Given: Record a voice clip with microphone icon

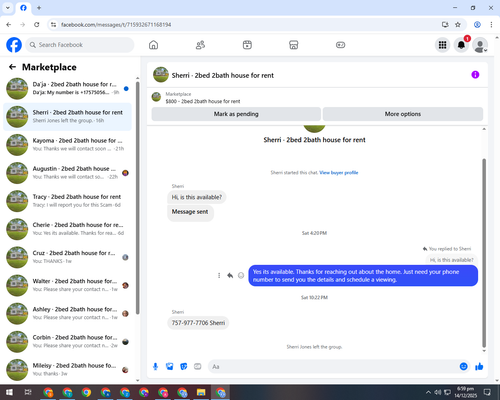Looking at the screenshot, I should pyautogui.click(x=155, y=367).
